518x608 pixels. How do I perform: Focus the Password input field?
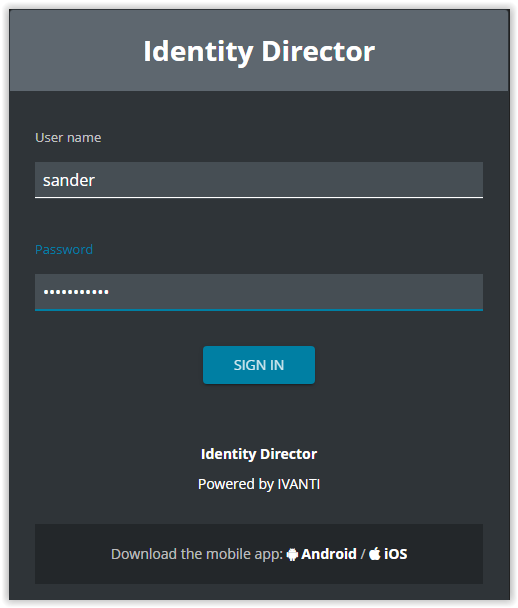pyautogui.click(x=259, y=292)
